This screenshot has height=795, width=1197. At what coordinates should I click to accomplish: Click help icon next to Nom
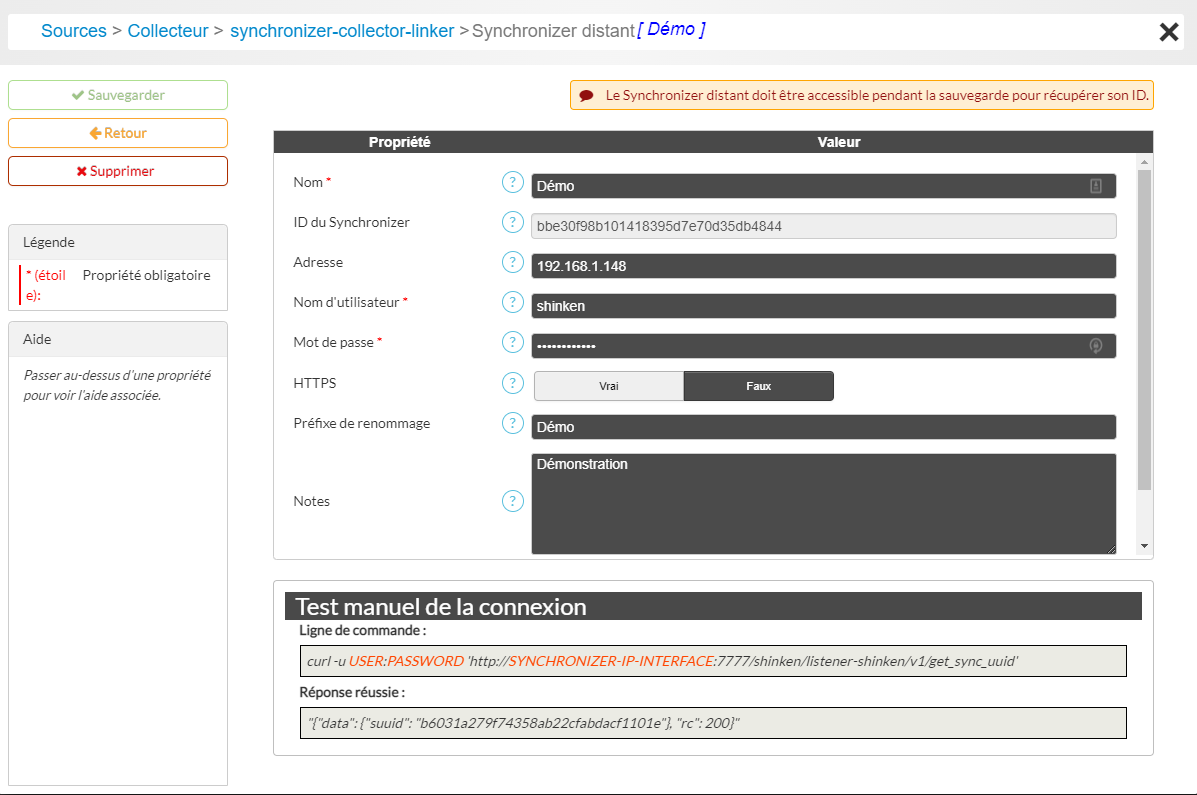[x=512, y=182]
